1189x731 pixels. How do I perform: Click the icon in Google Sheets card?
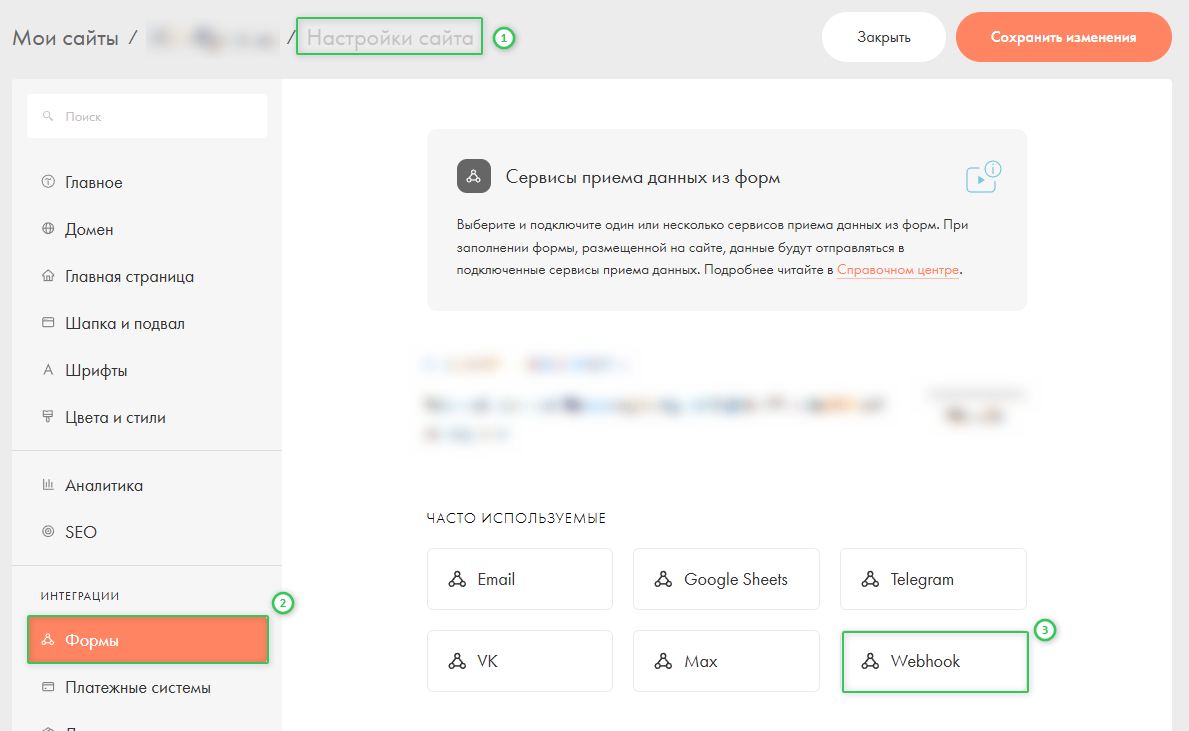point(664,579)
